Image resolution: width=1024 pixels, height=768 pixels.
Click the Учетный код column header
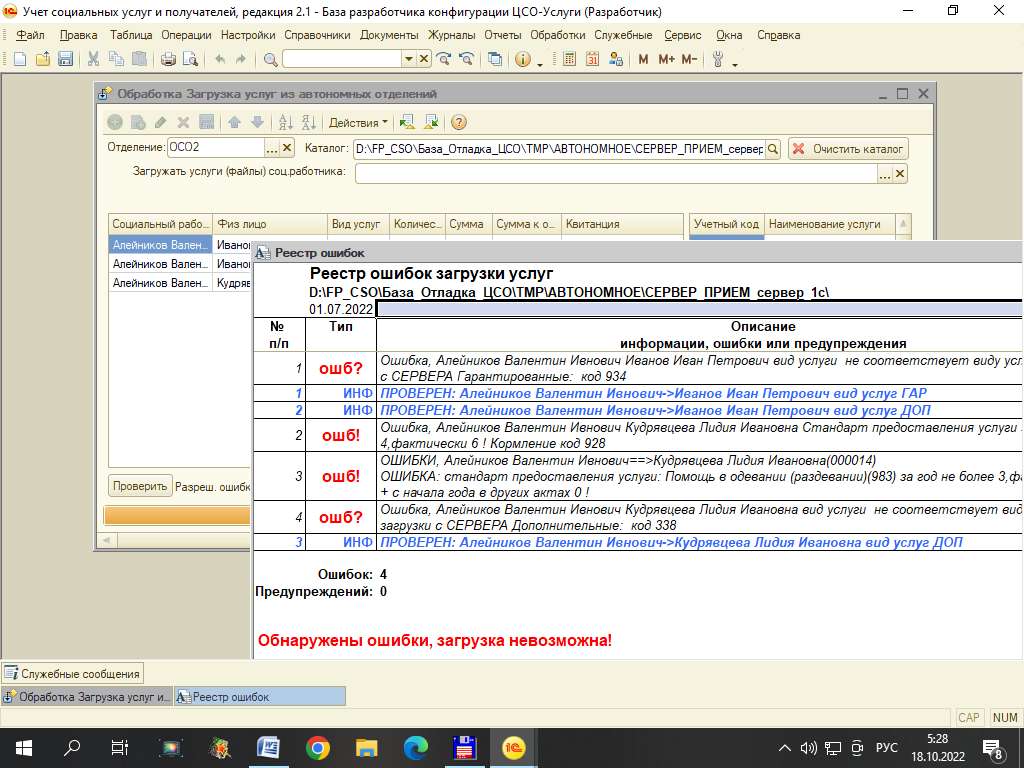point(726,224)
